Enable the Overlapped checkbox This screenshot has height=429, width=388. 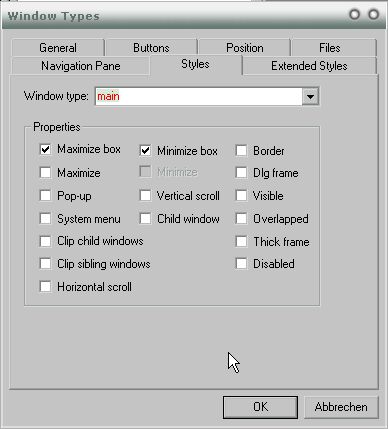tap(241, 219)
